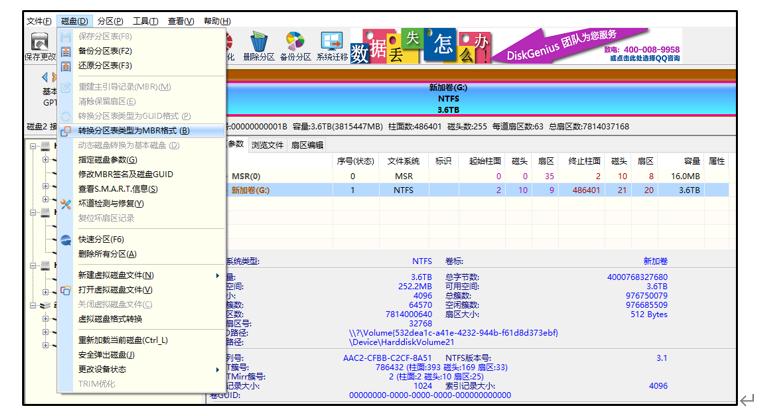764x416 pixels.
Task: Click the all-zero GUID value
Action: pyautogui.click(x=430, y=396)
